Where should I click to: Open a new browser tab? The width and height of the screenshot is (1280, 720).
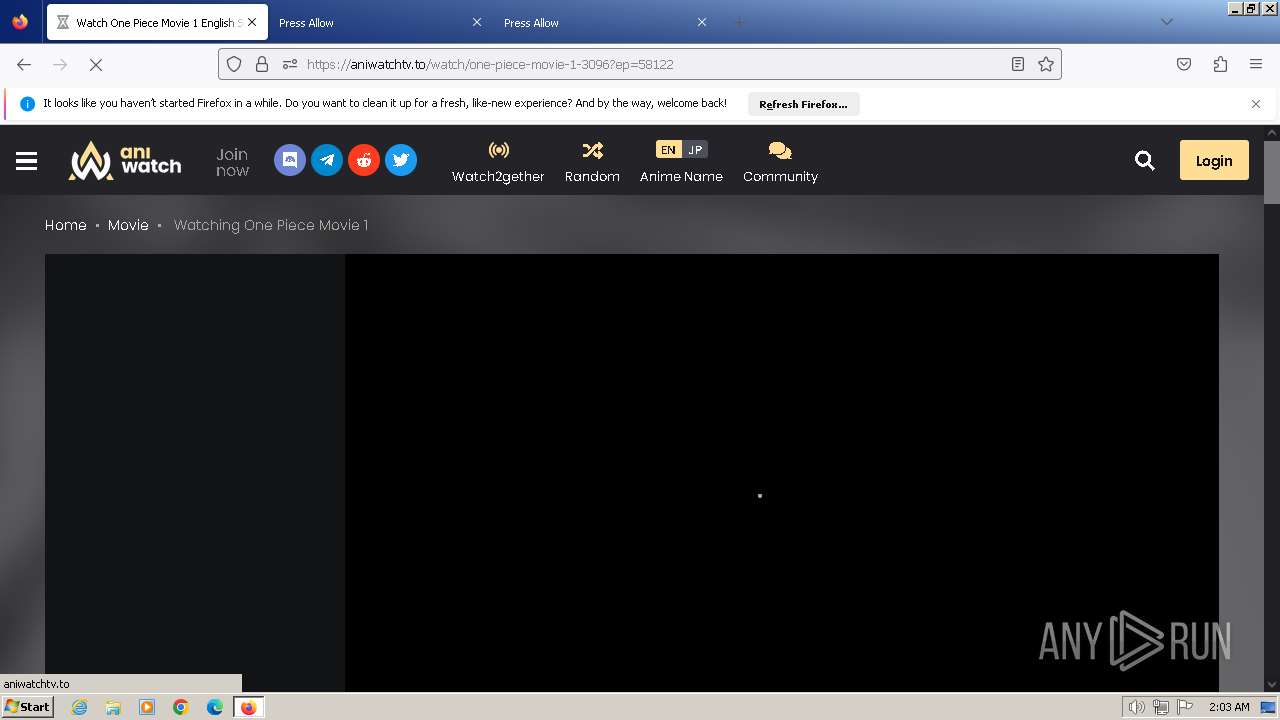coord(739,22)
